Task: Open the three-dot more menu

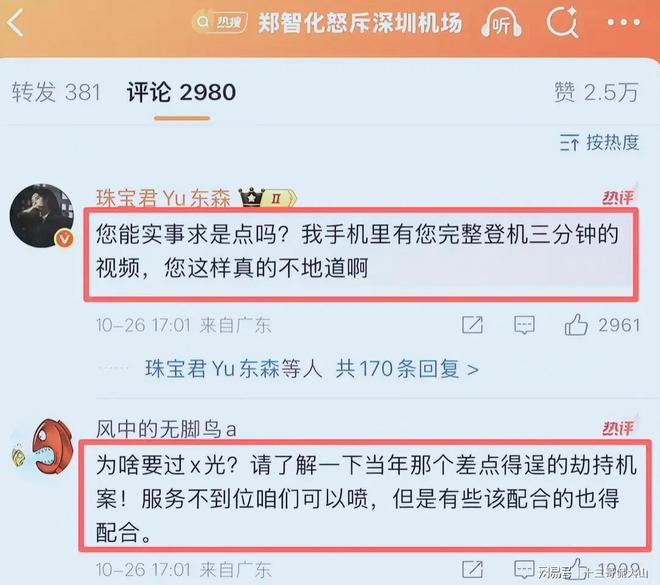Action: 623,22
